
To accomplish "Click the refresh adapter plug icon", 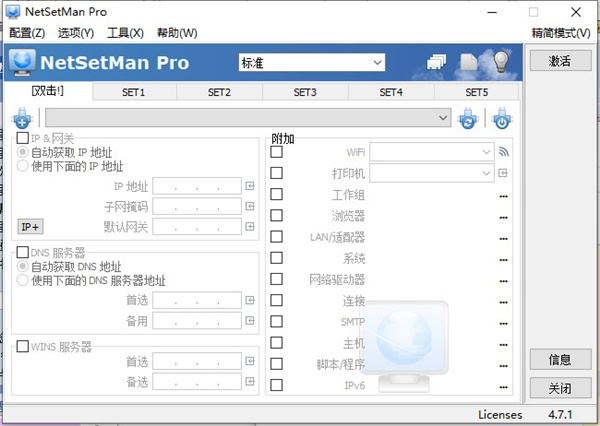I will (468, 118).
